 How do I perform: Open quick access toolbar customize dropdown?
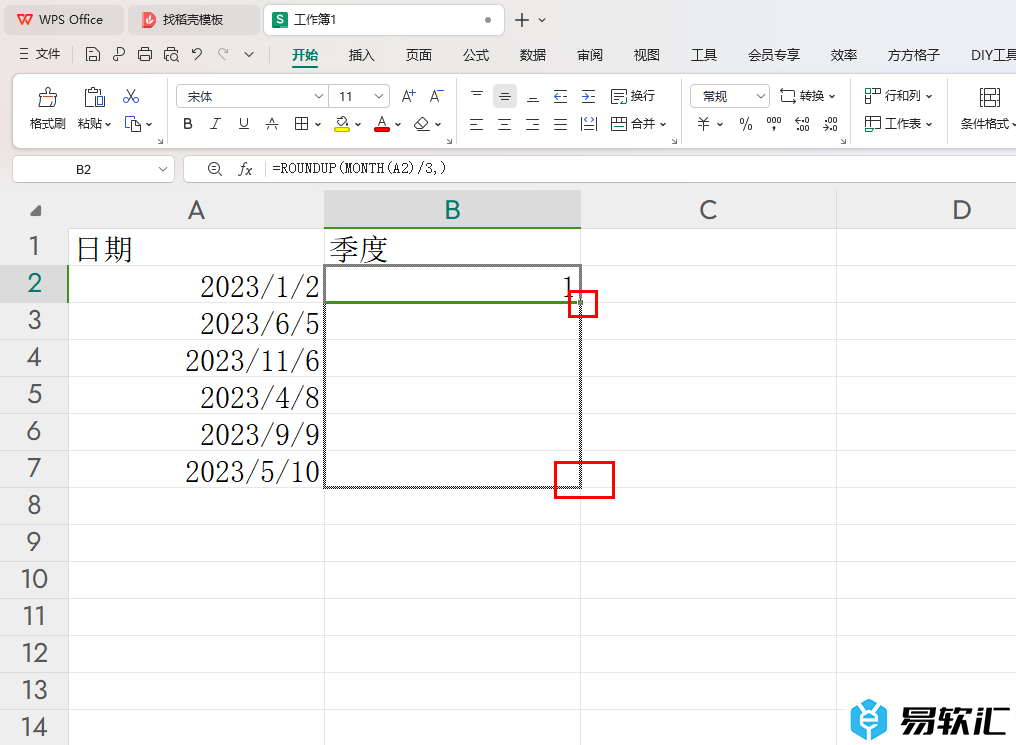[x=249, y=54]
